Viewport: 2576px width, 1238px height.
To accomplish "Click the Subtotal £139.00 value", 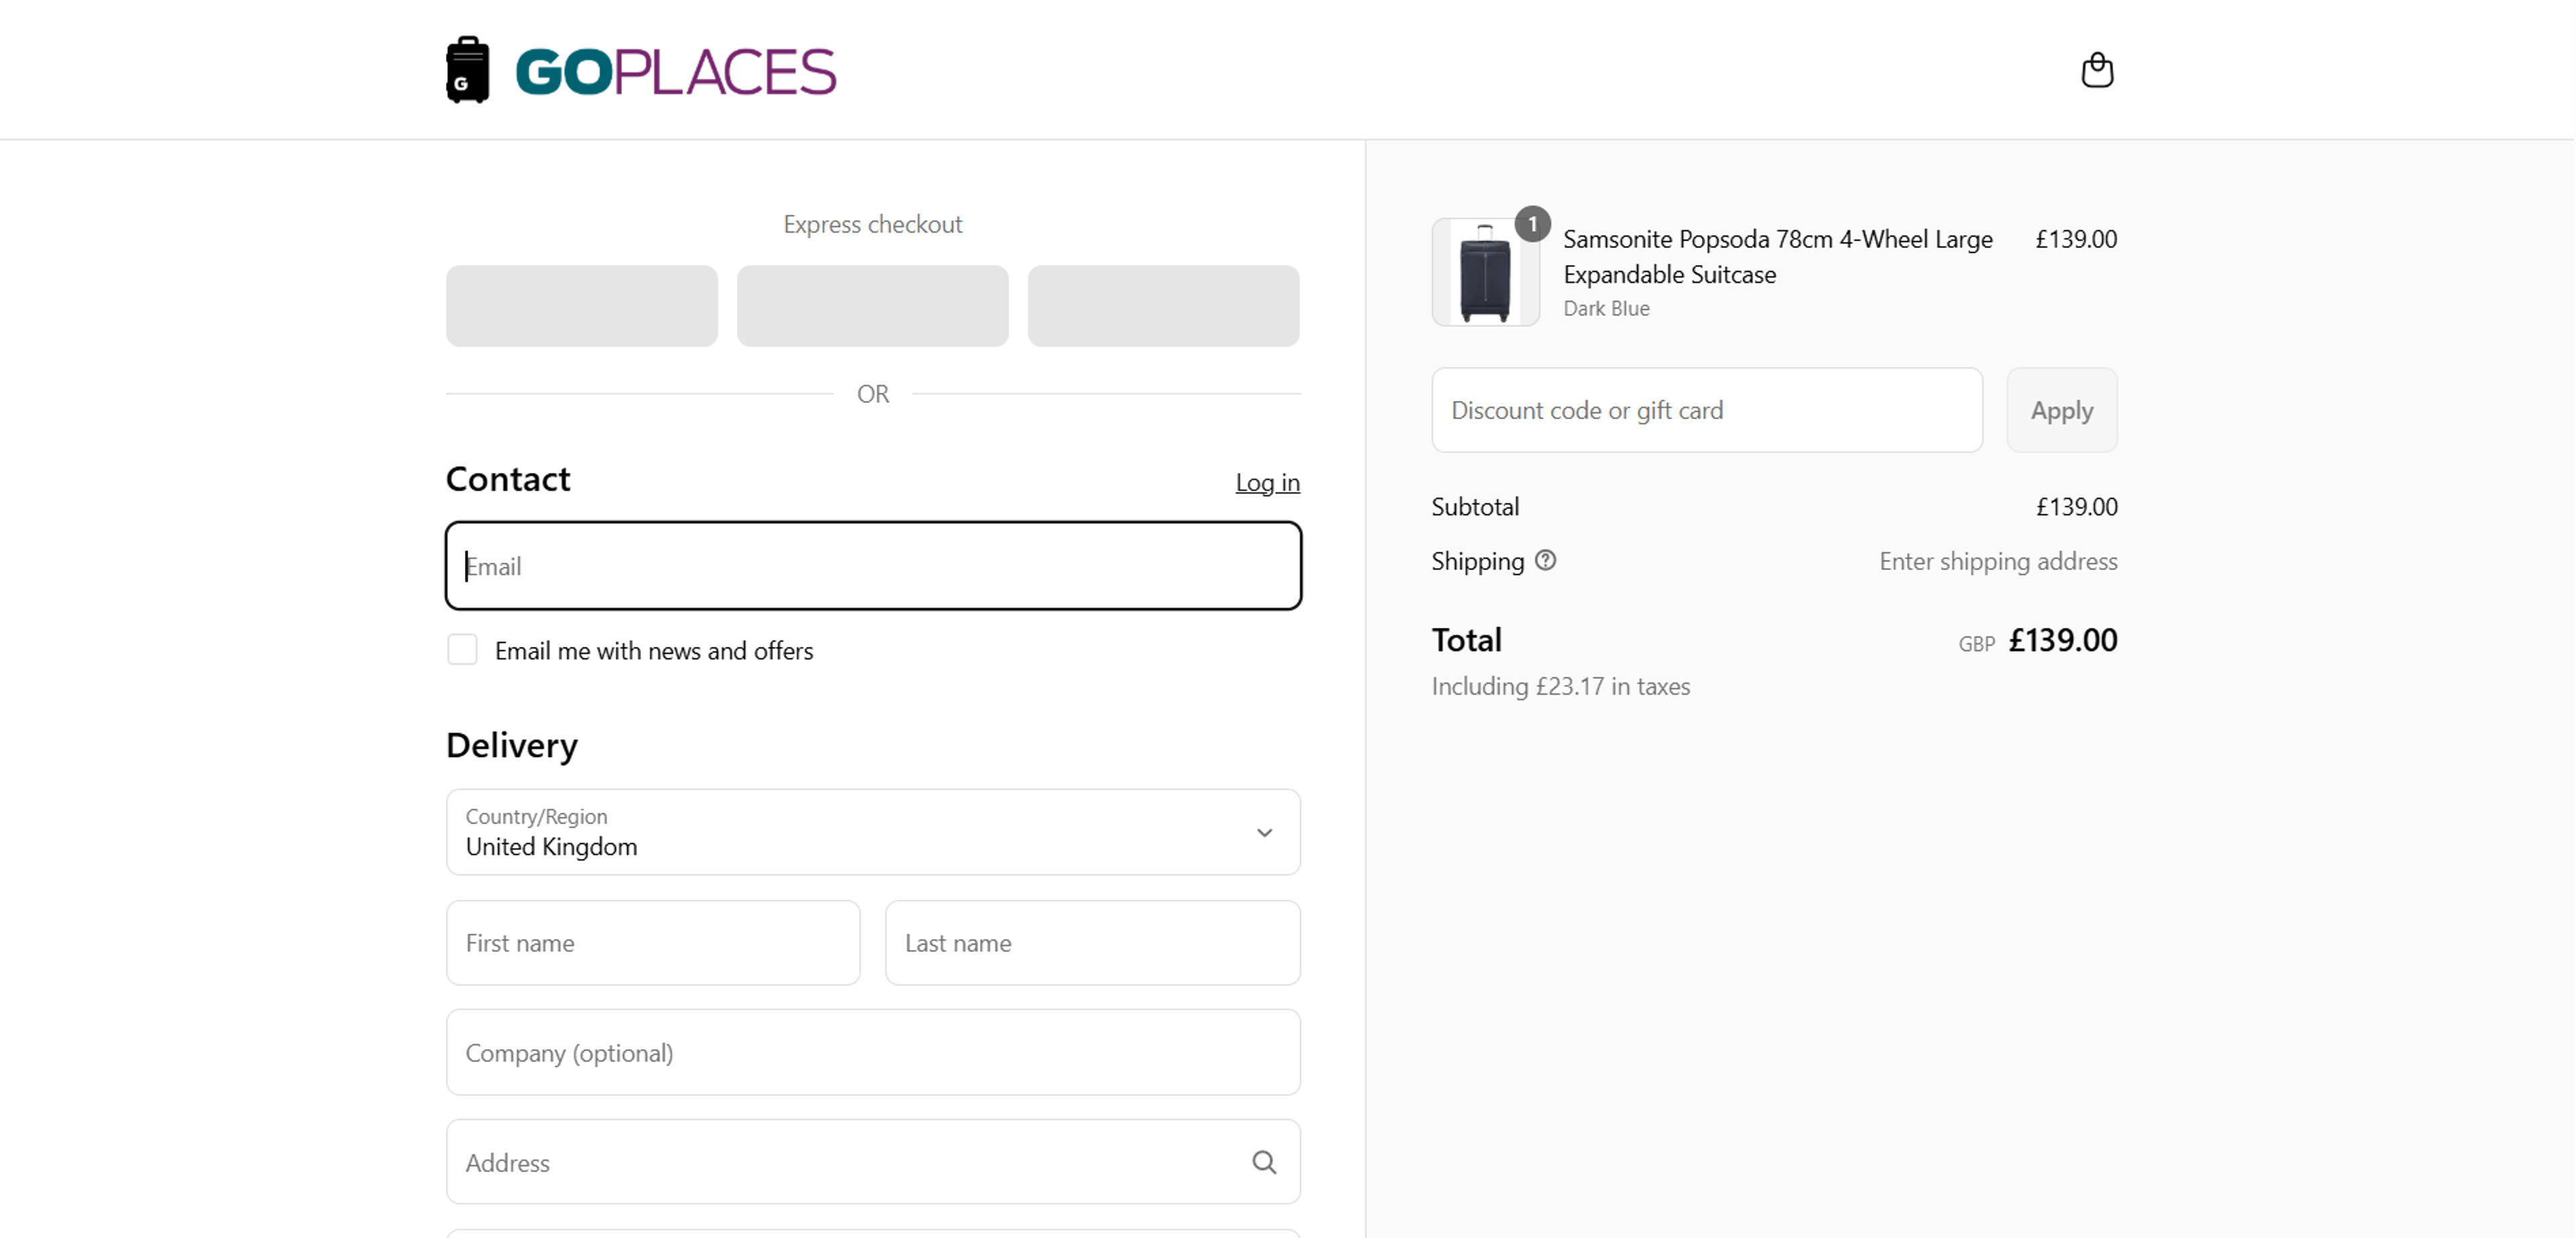I will click(x=2076, y=507).
